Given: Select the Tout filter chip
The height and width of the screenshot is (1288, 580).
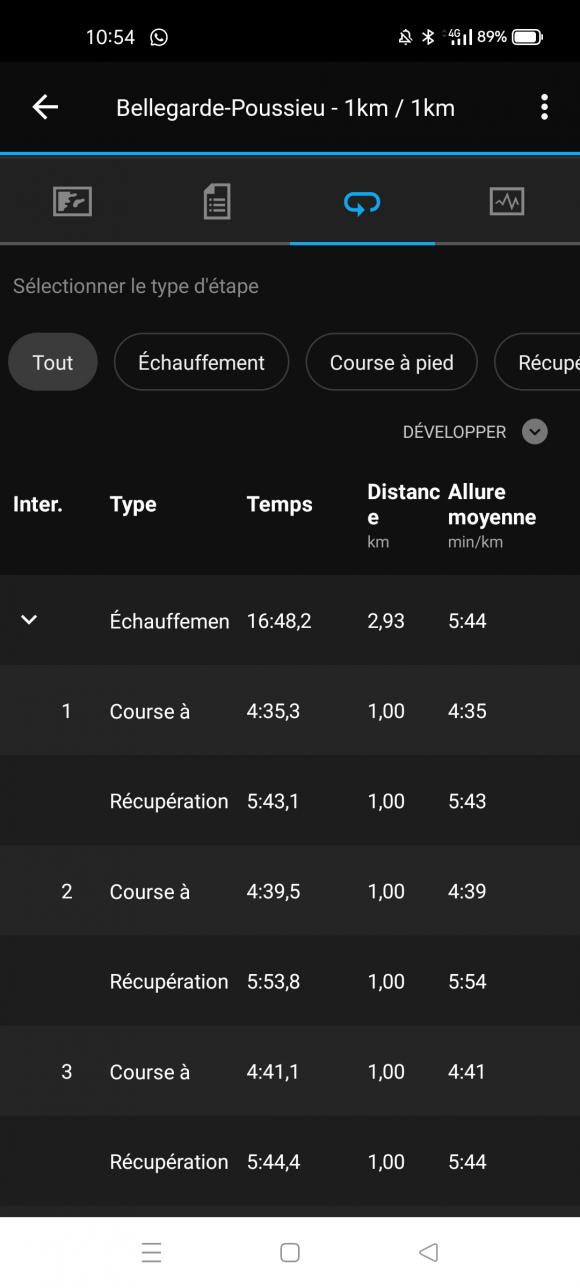Looking at the screenshot, I should tap(53, 362).
